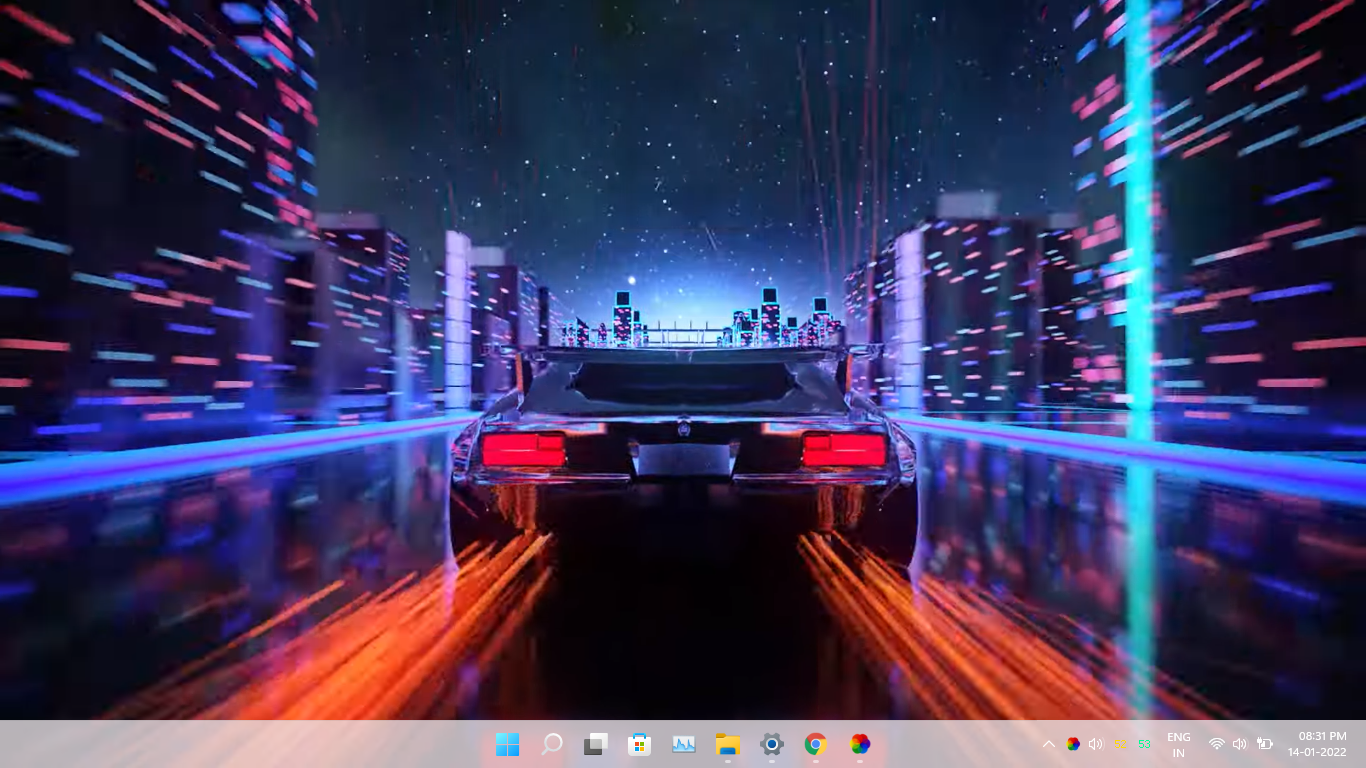This screenshot has height=768, width=1366.
Task: Launch Google Chrome
Action: 815,744
